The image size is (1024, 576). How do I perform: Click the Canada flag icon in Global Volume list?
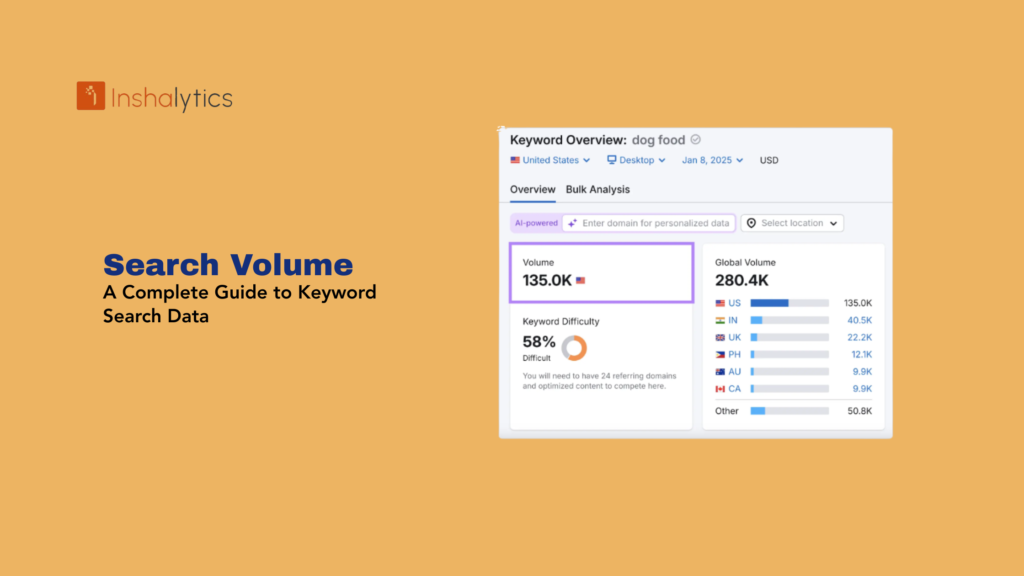pyautogui.click(x=720, y=388)
